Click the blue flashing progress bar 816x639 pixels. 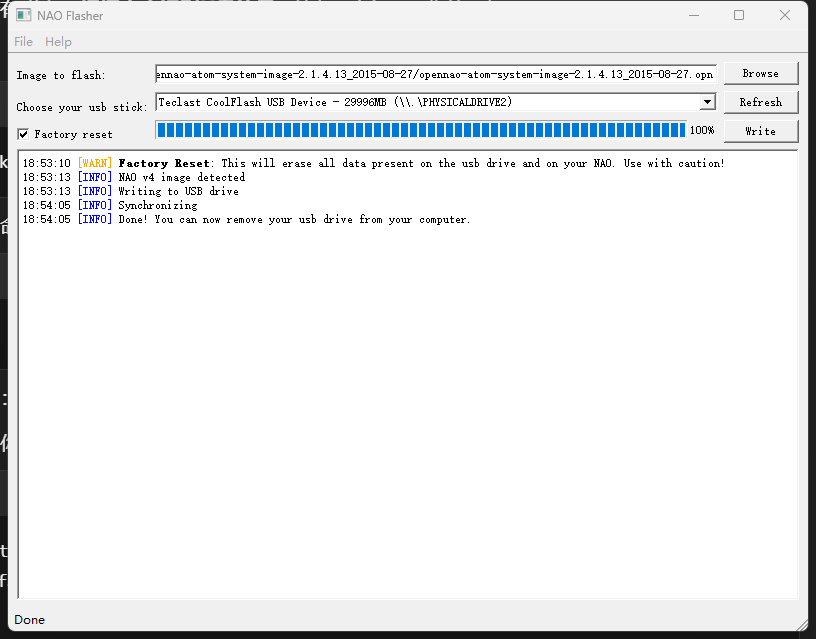[420, 130]
